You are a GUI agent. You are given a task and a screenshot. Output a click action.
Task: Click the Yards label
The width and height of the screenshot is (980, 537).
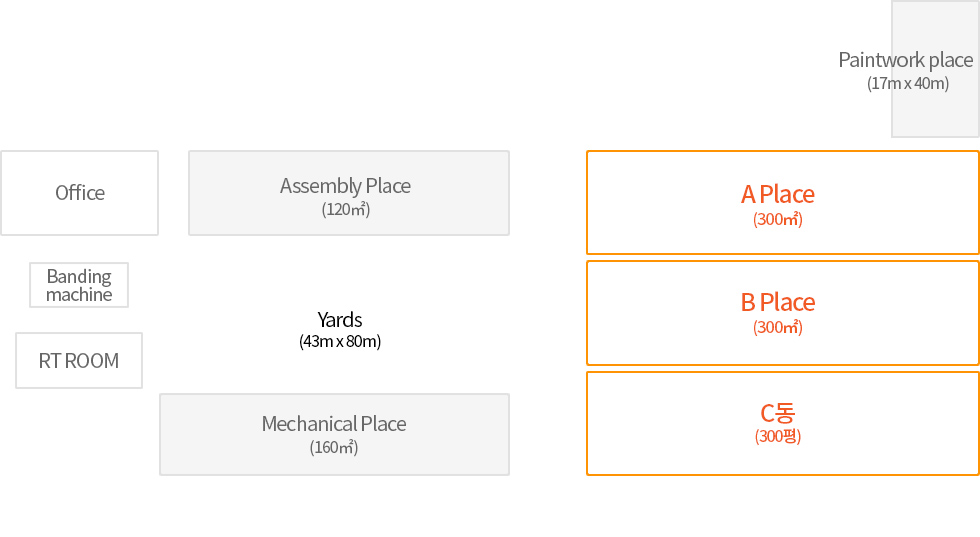click(339, 320)
